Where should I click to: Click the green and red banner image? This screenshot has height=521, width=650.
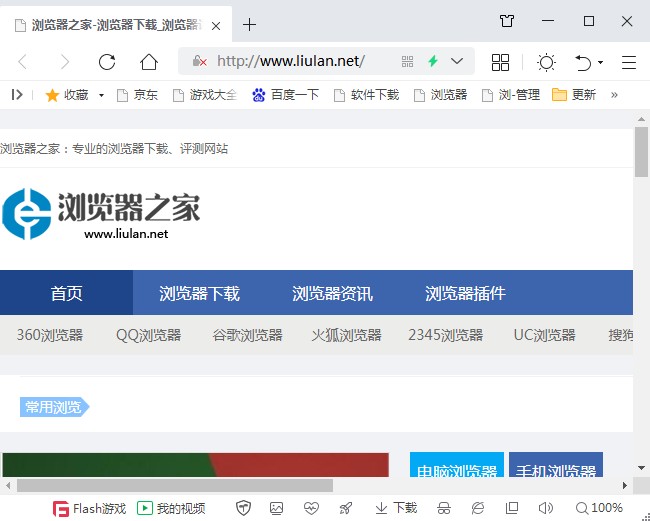coord(196,465)
